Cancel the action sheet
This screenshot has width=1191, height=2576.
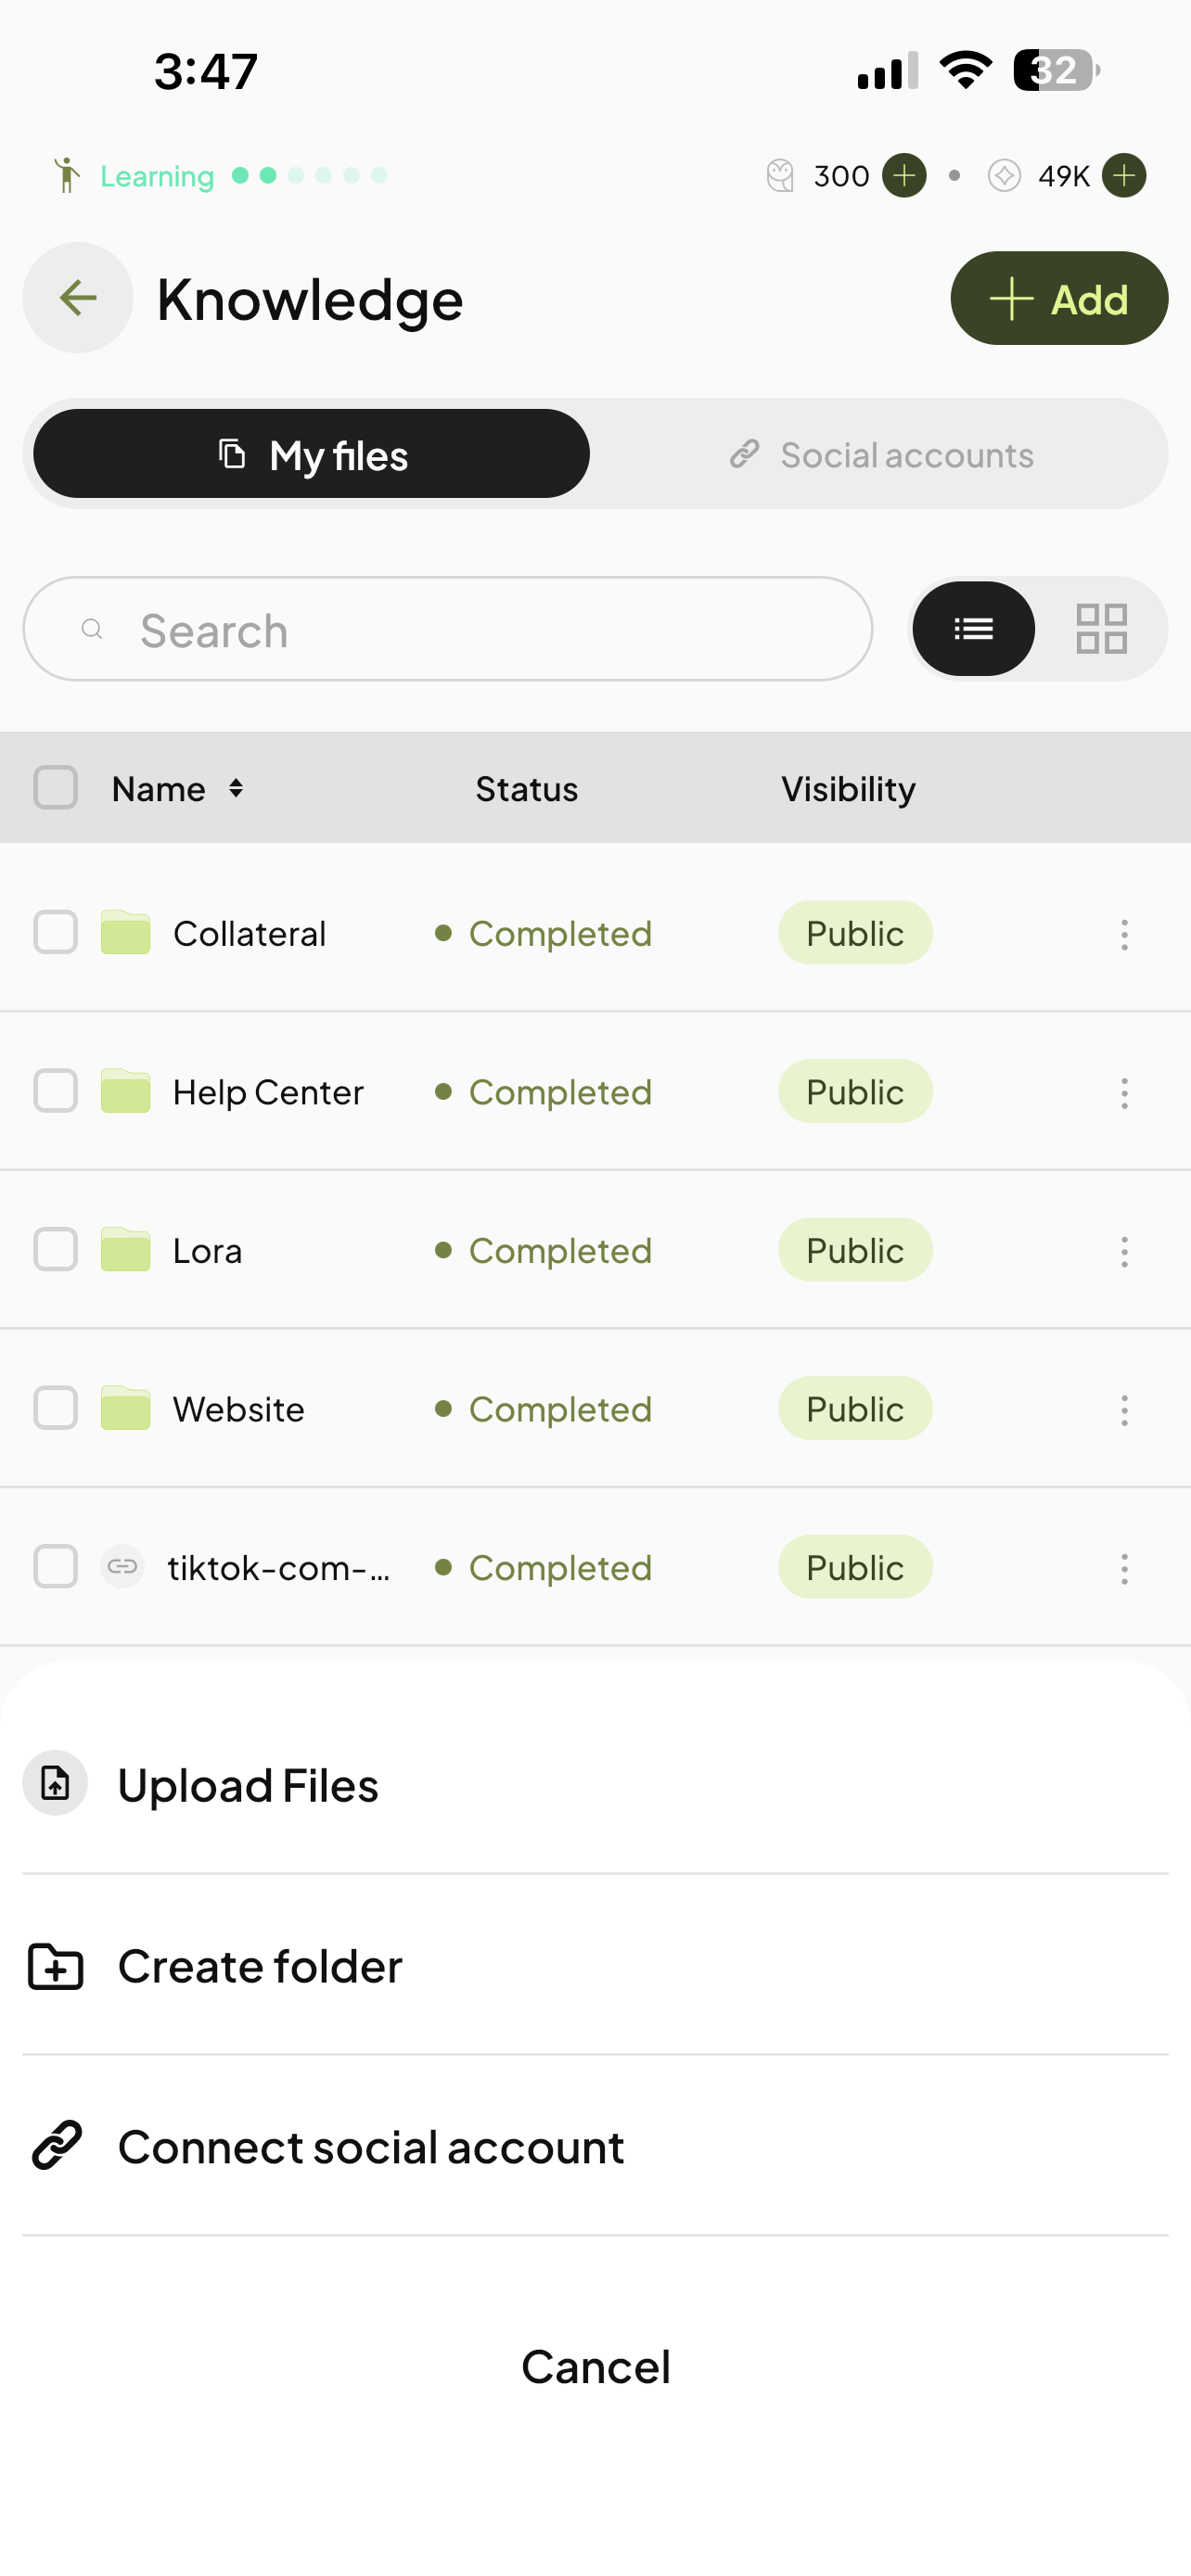[596, 2367]
